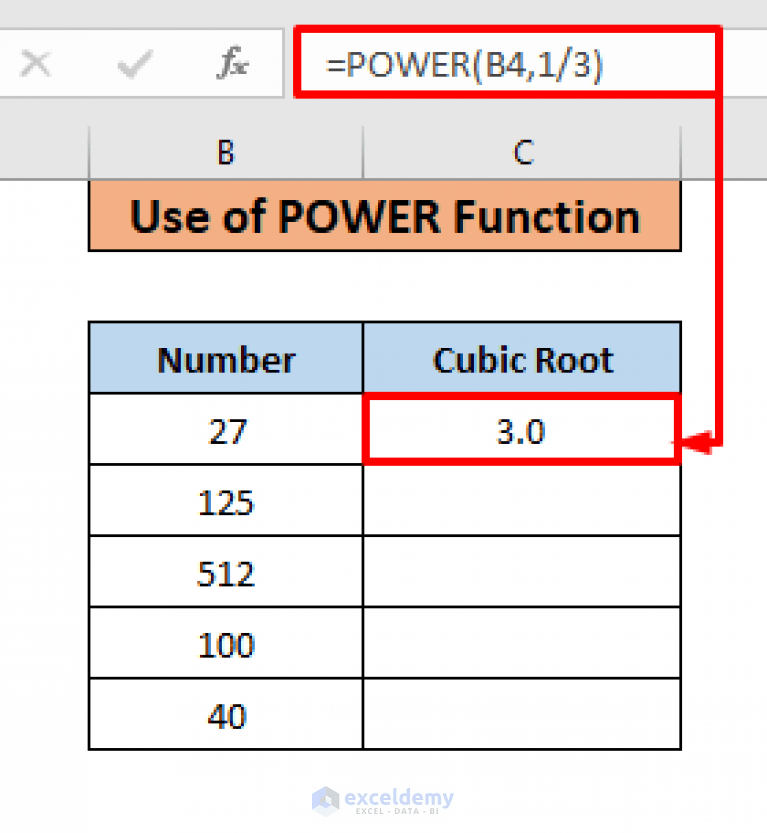This screenshot has width=767, height=833.
Task: Select the cell containing 512
Action: (226, 572)
